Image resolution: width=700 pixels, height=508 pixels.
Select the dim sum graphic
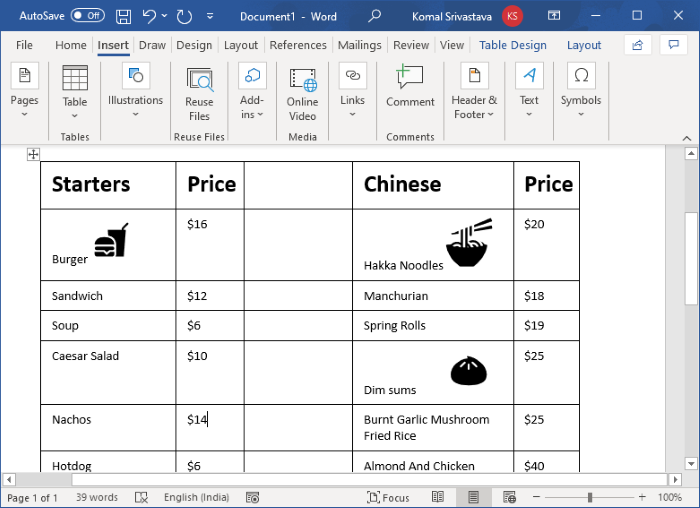coord(468,371)
